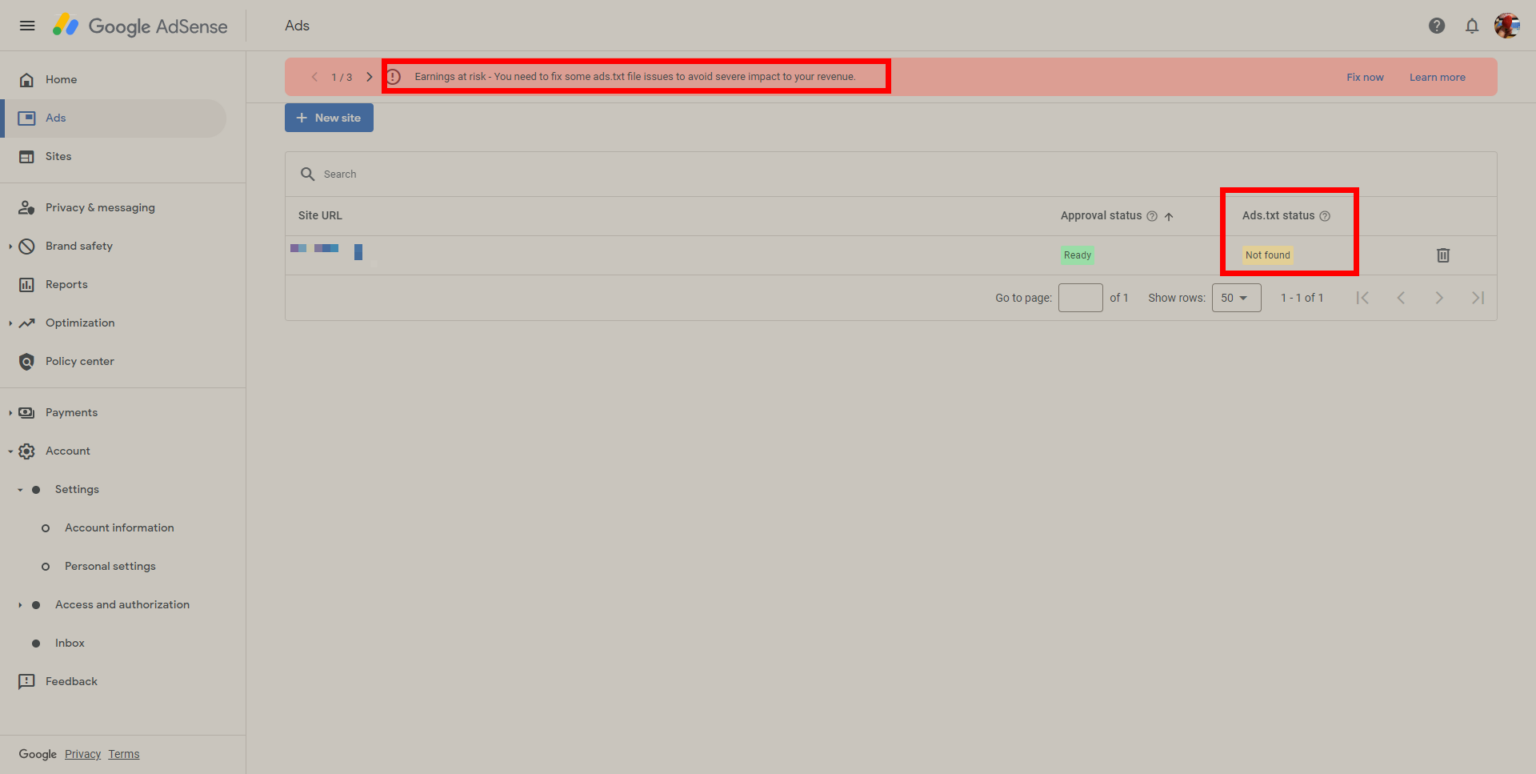This screenshot has height=774, width=1536.
Task: Expand Access and authorization
Action: tap(19, 604)
